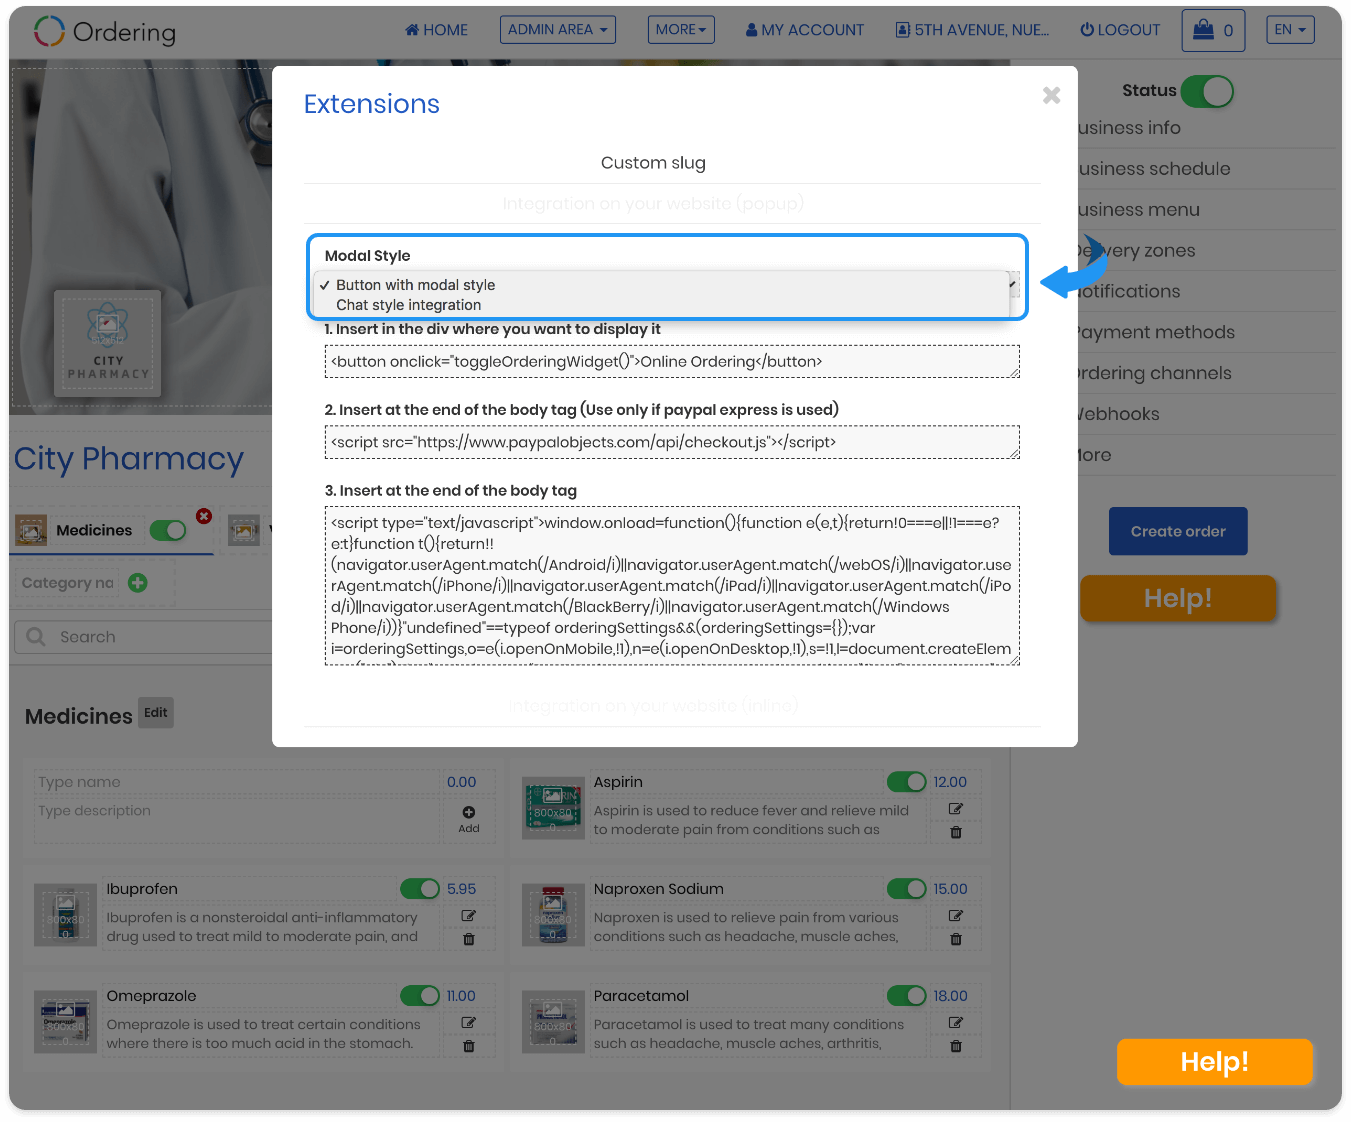Open My Account page
This screenshot has width=1351, height=1122.
tap(805, 30)
